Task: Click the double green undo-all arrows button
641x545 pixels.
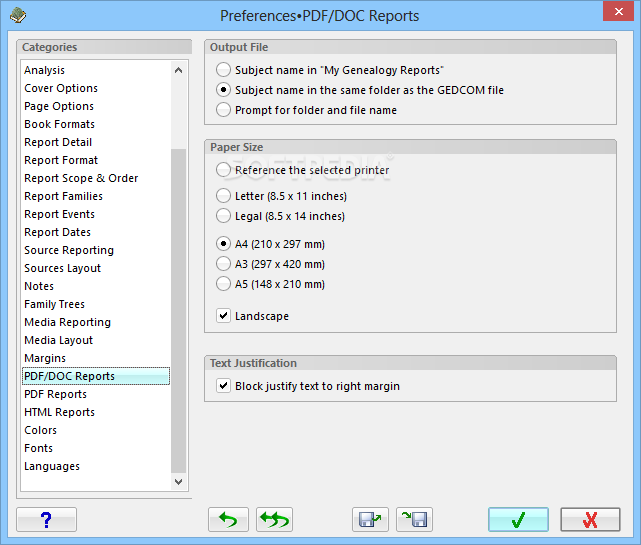Action: tap(274, 519)
